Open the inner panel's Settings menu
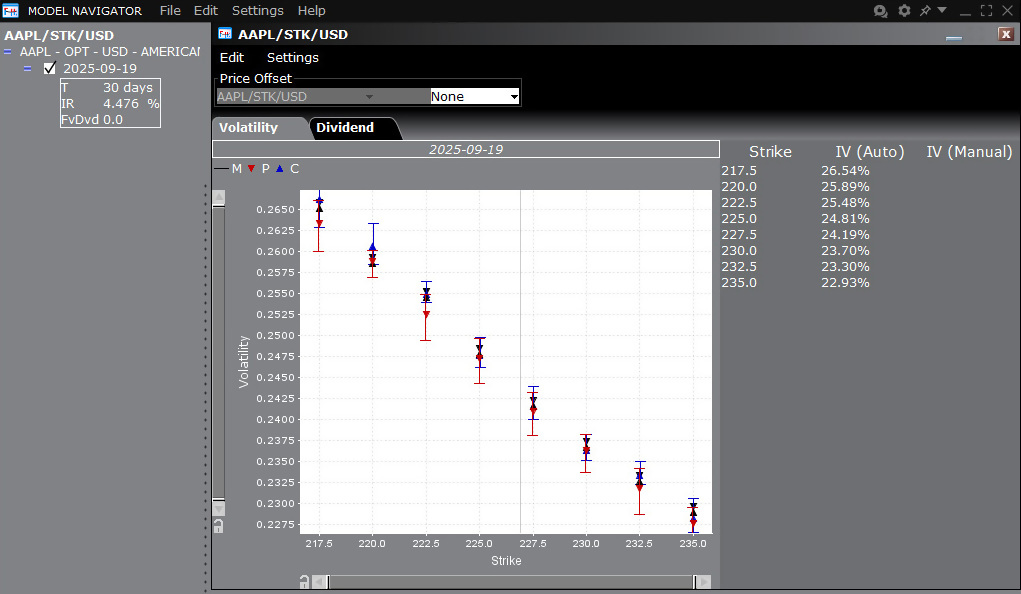1021x594 pixels. point(292,58)
